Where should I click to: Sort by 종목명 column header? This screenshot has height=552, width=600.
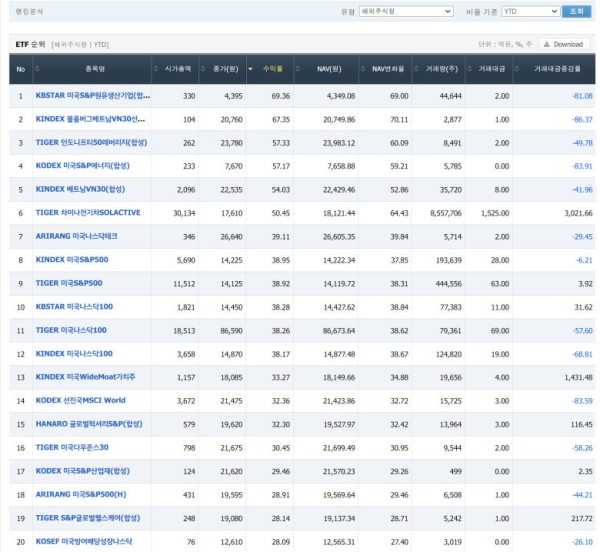[95, 69]
